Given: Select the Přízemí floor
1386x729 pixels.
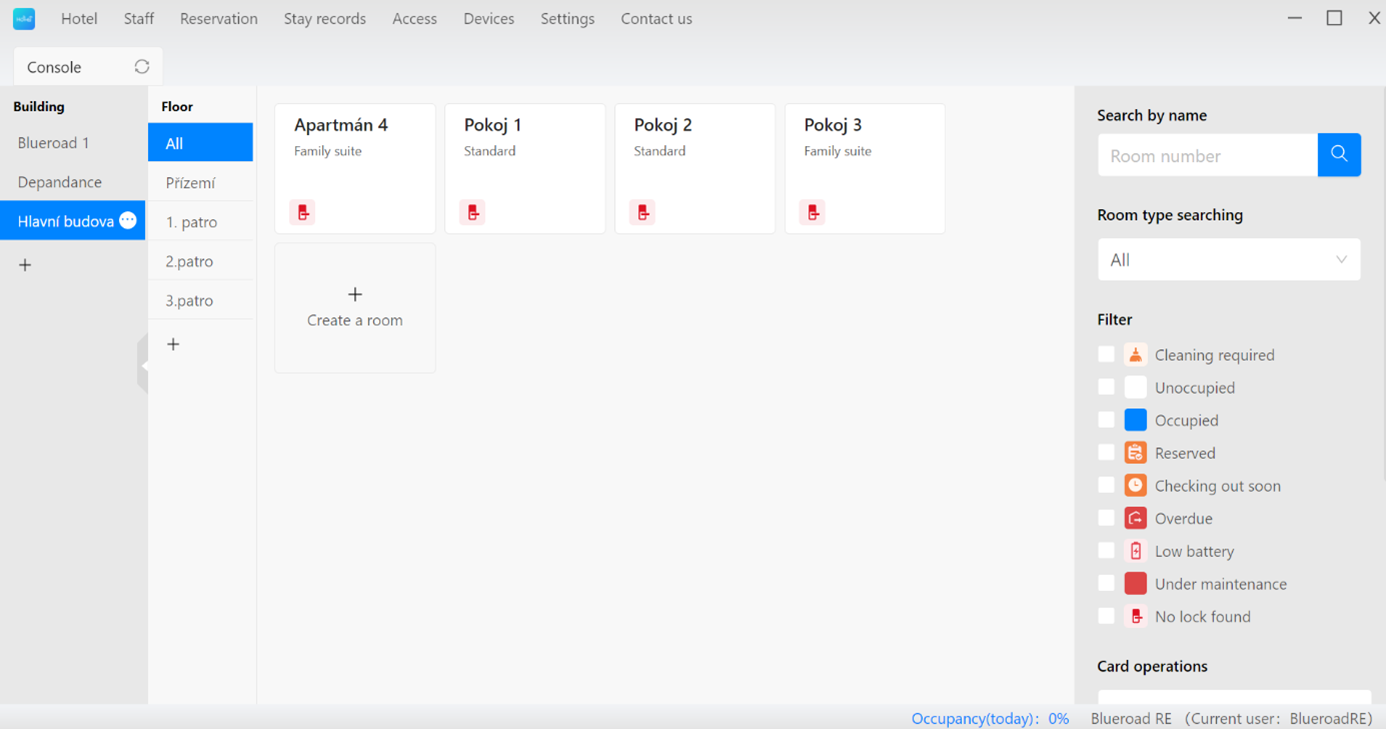Looking at the screenshot, I should [191, 183].
